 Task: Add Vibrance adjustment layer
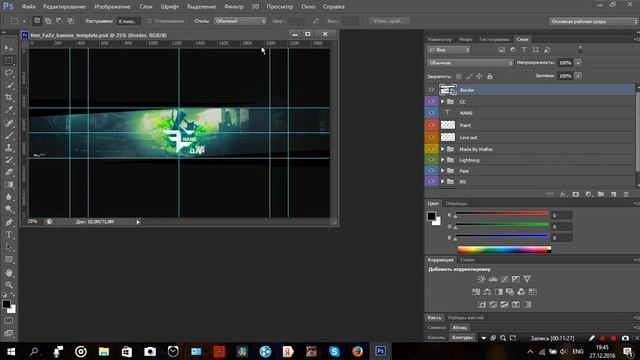(527, 279)
